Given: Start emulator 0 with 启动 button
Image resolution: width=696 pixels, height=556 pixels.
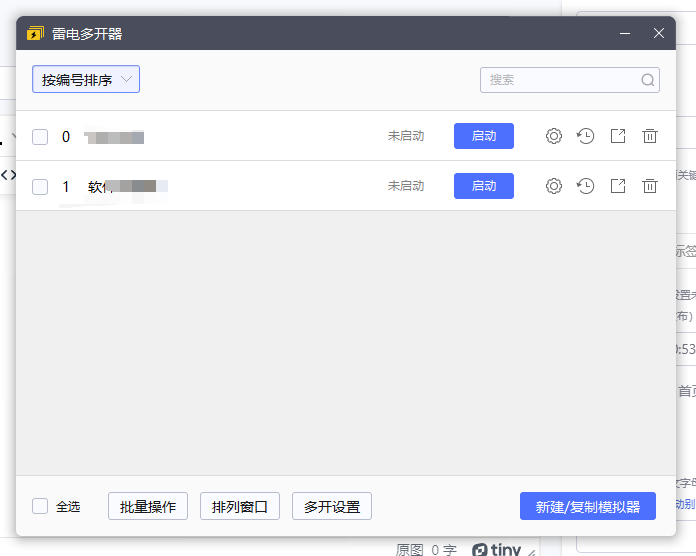Looking at the screenshot, I should (484, 136).
